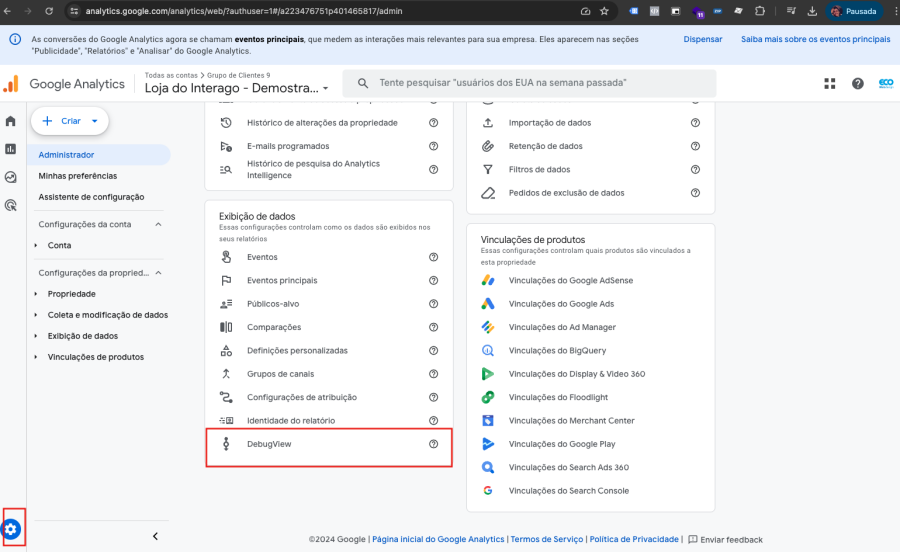This screenshot has width=900, height=552.
Task: Click the help icon next to E-mails programados
Action: (433, 146)
